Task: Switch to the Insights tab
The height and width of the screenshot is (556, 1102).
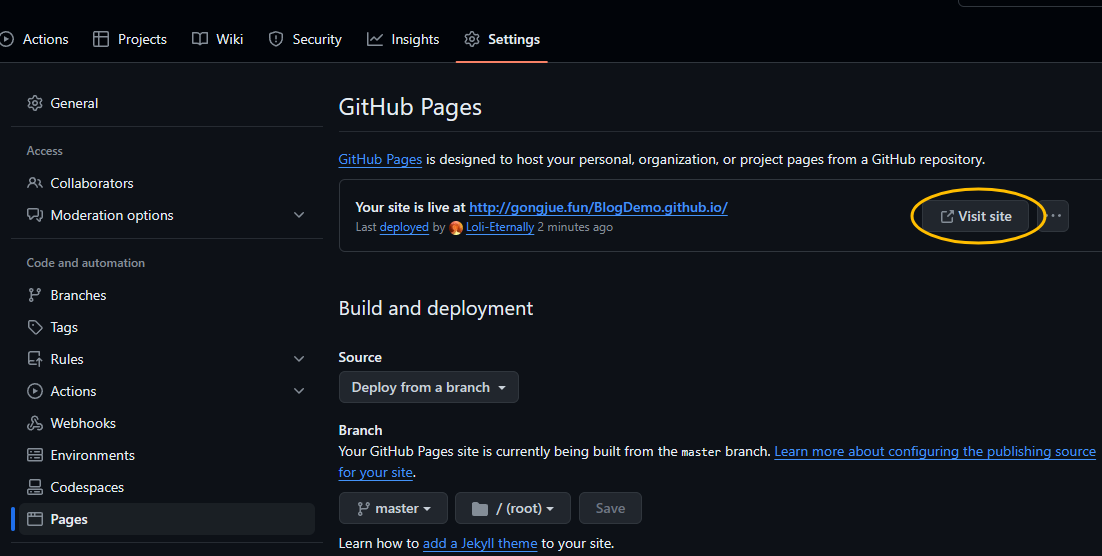Action: 403,39
